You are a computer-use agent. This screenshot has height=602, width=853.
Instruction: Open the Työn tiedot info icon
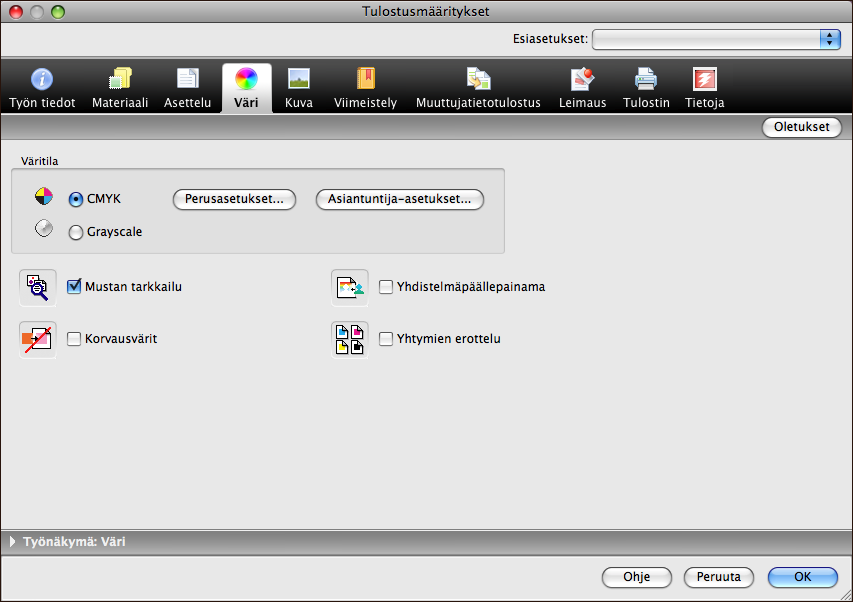(42, 79)
